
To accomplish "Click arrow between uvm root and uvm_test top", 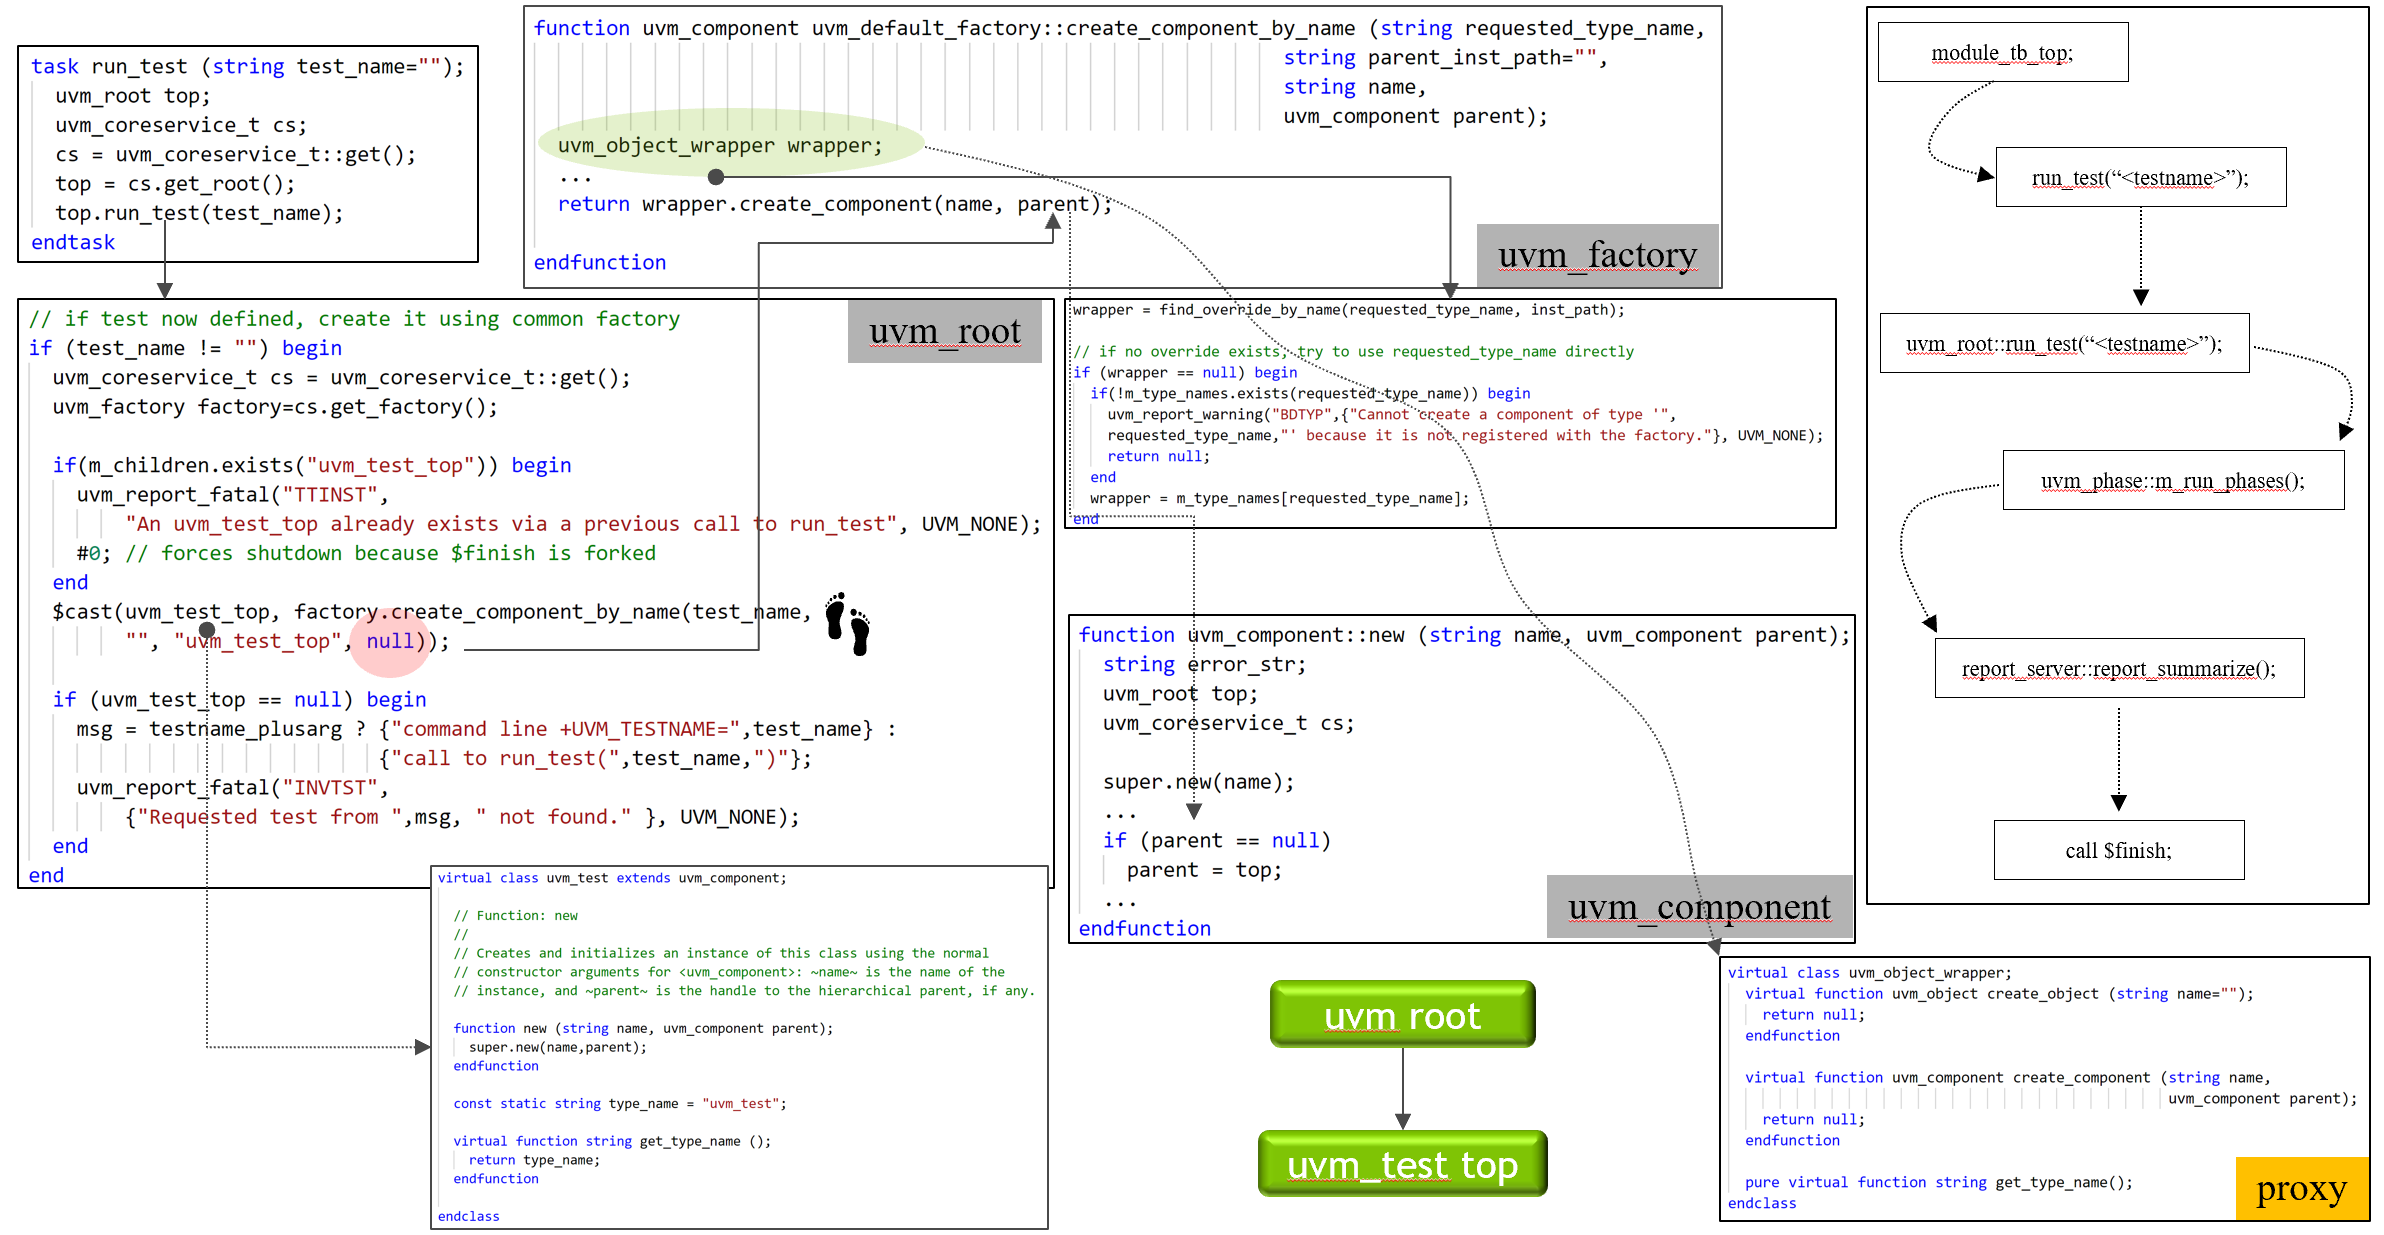I will tap(1402, 1090).
